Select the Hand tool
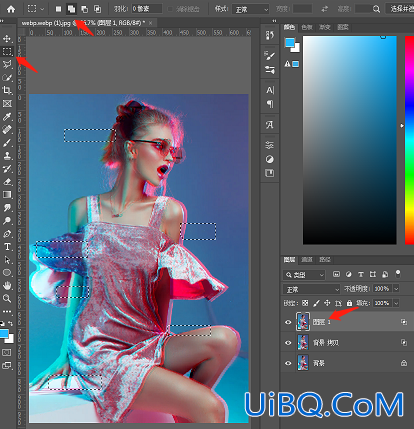Screen dimensions: 414x429 pos(7,286)
